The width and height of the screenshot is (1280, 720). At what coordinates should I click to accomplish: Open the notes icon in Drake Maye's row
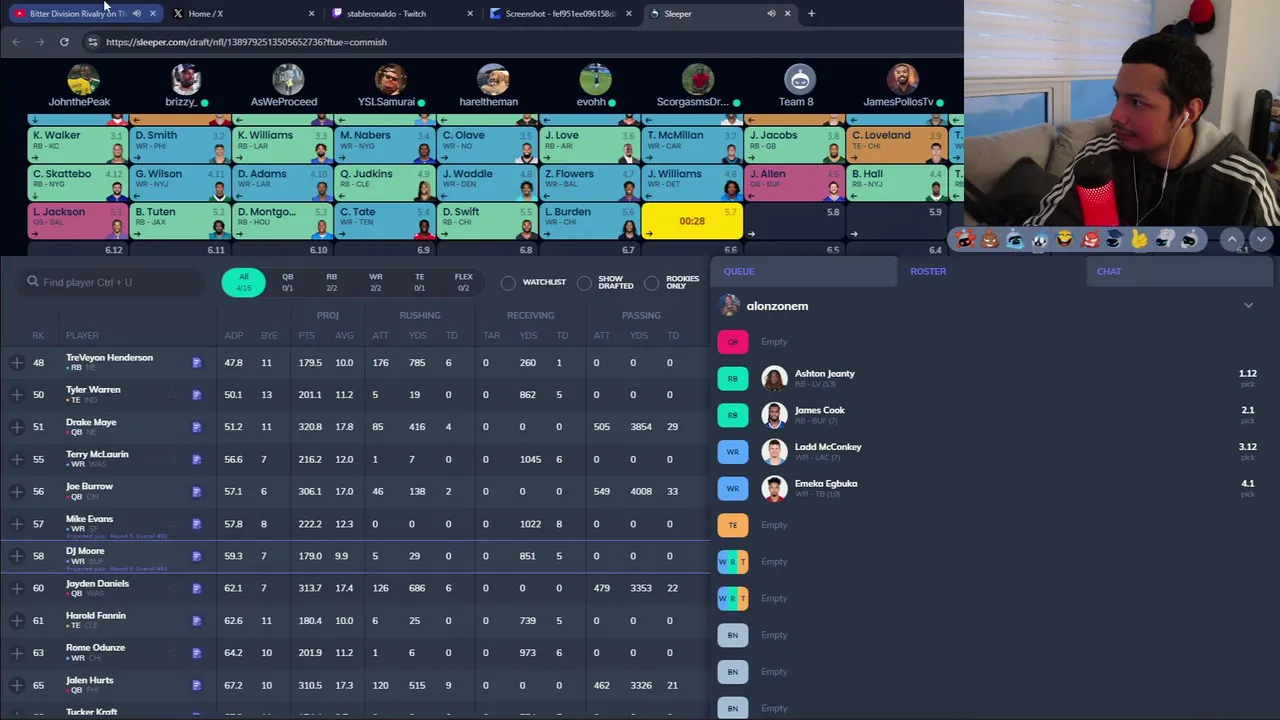click(x=197, y=427)
